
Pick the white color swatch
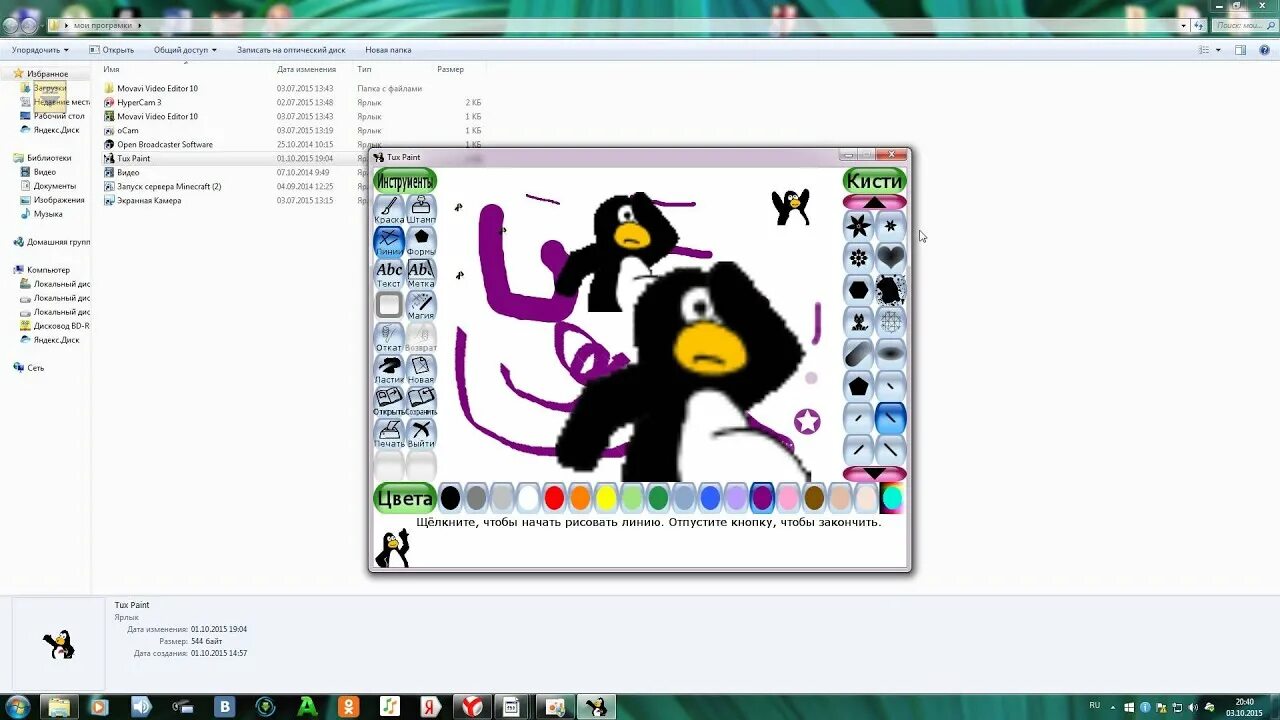pos(528,498)
